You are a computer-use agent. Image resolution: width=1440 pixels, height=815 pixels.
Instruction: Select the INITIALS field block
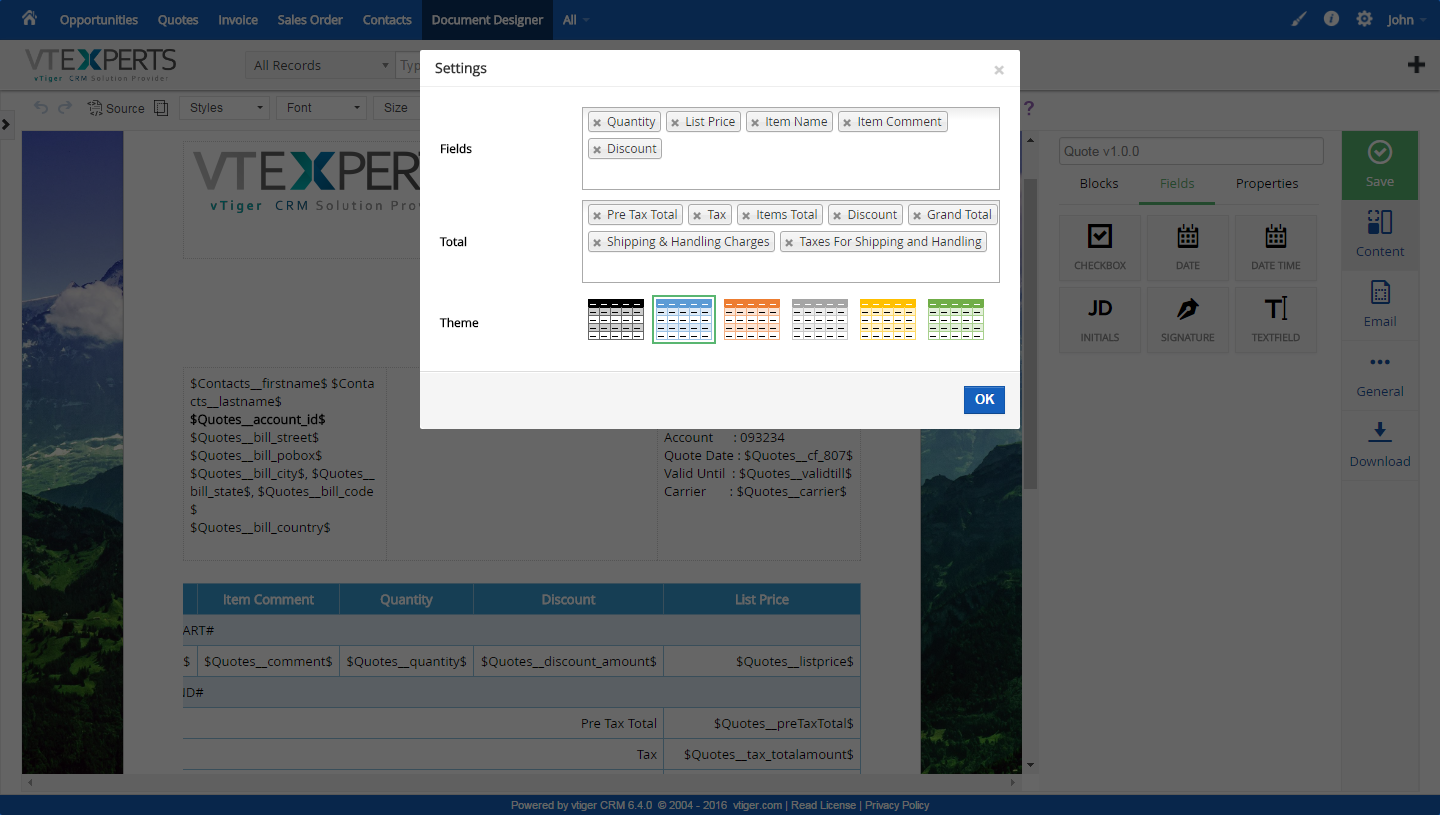pos(1100,320)
